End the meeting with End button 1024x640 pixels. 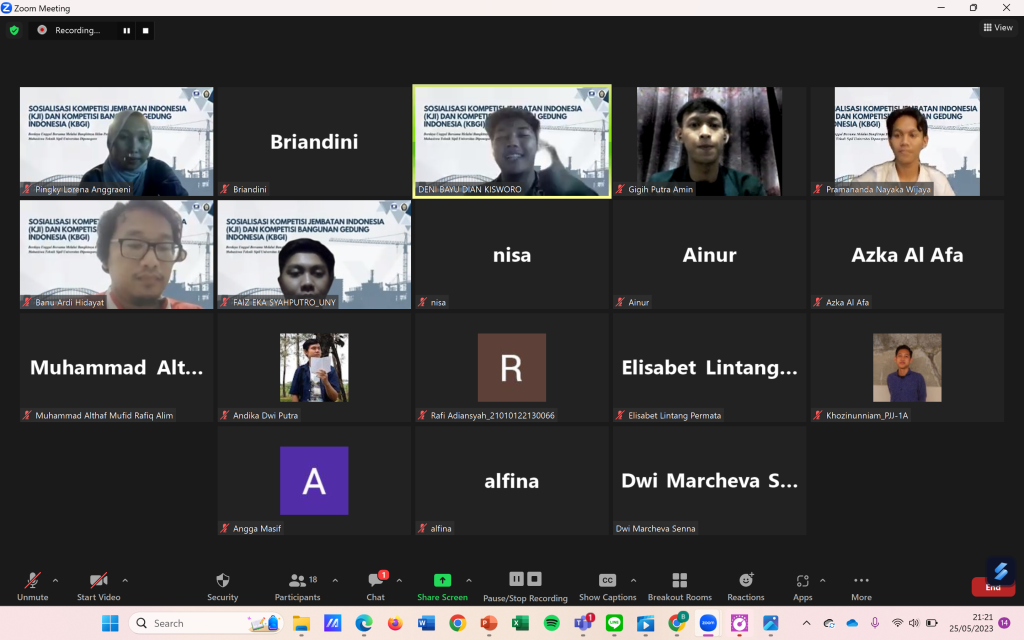pyautogui.click(x=992, y=587)
